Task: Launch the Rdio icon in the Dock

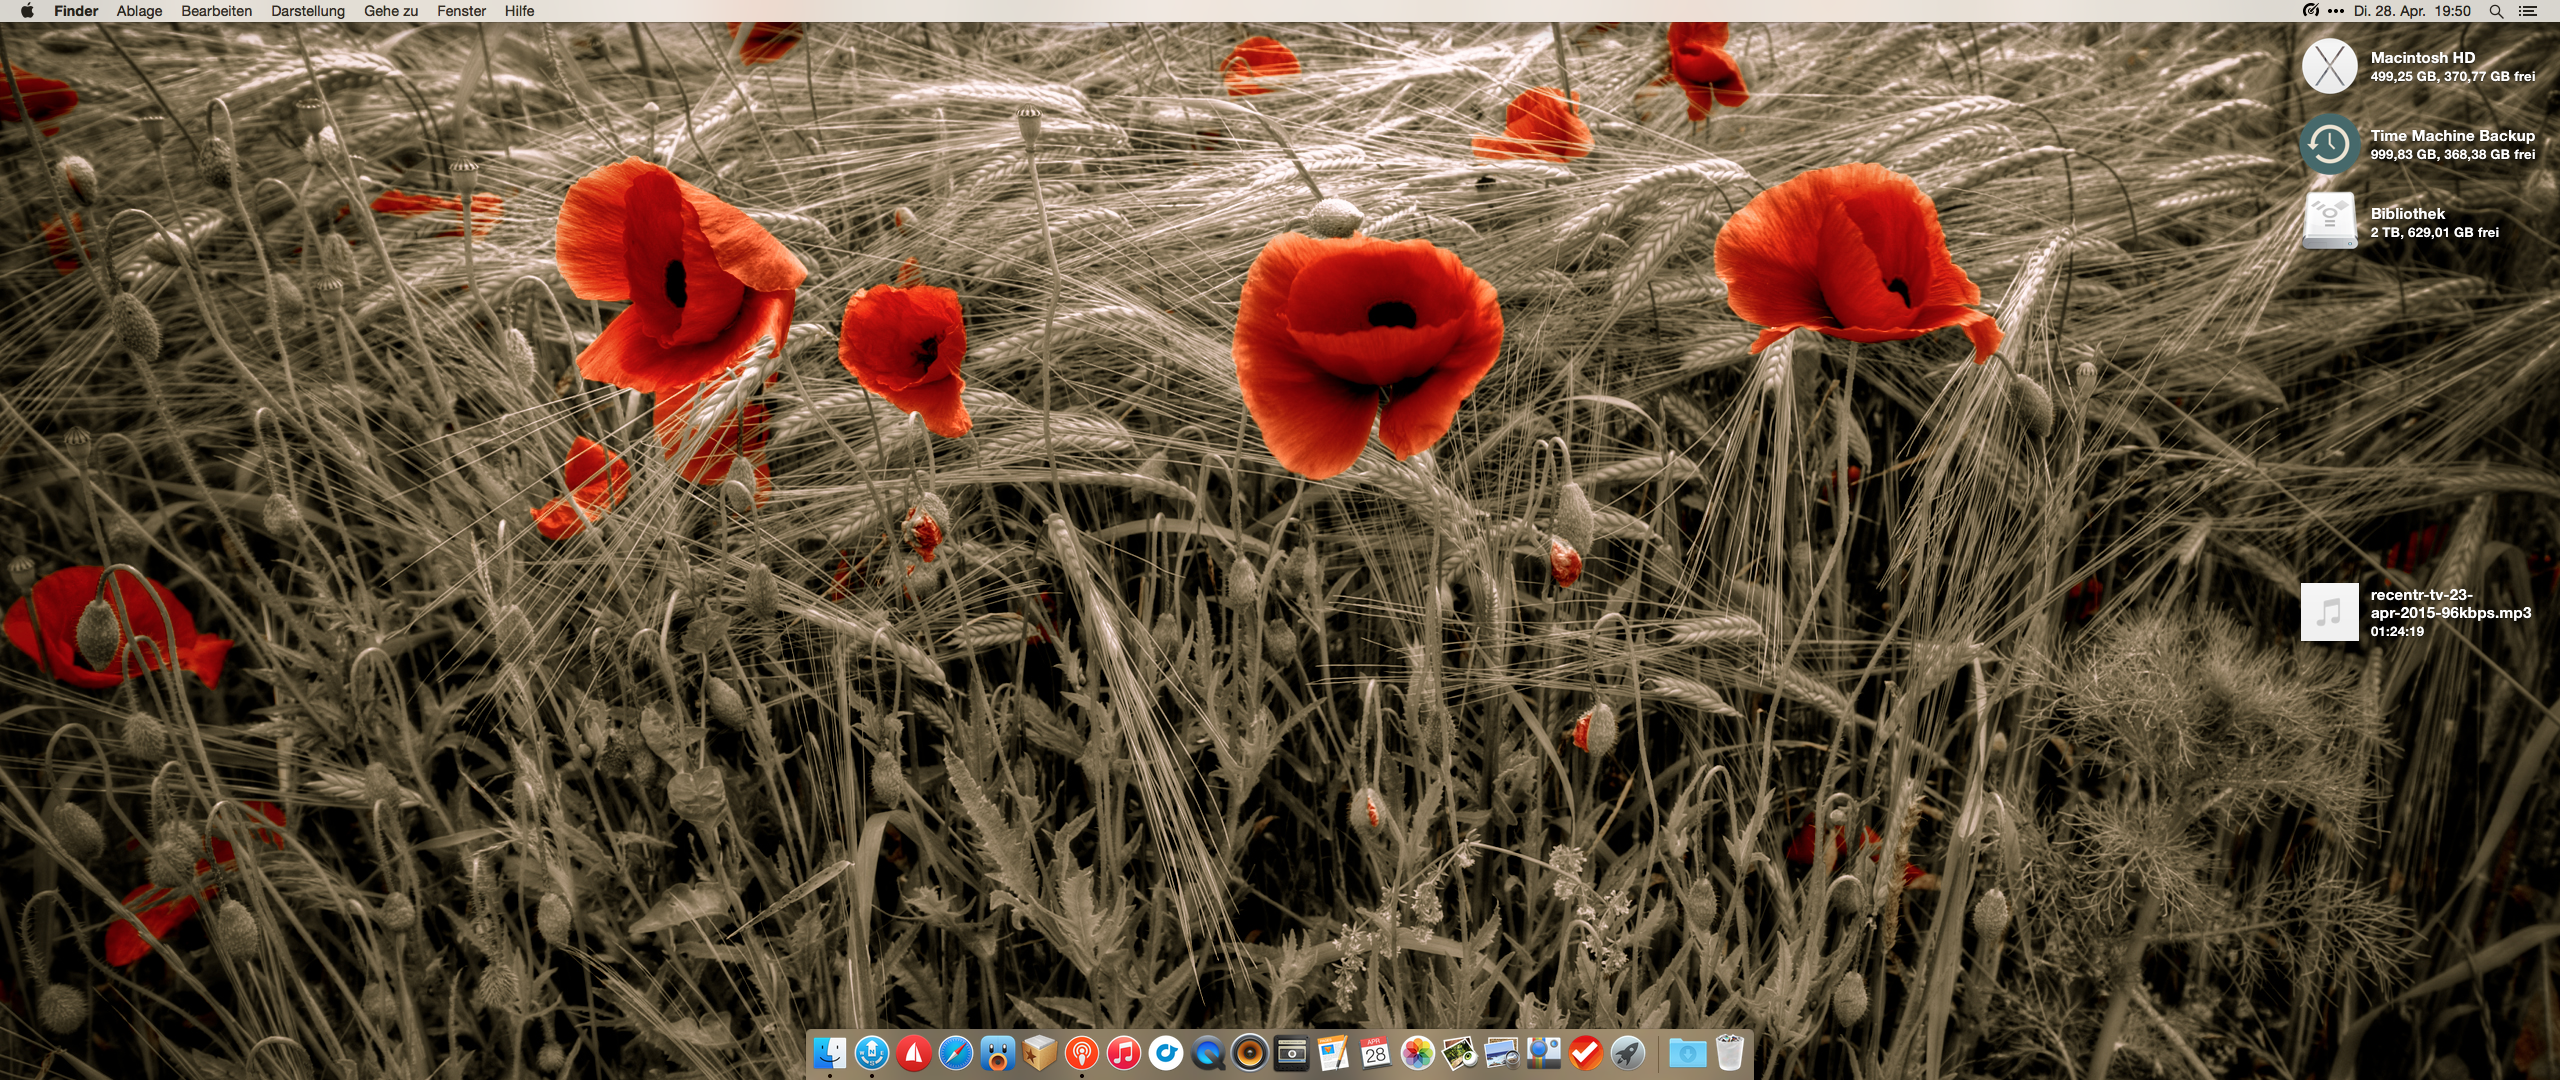Action: point(1166,1053)
